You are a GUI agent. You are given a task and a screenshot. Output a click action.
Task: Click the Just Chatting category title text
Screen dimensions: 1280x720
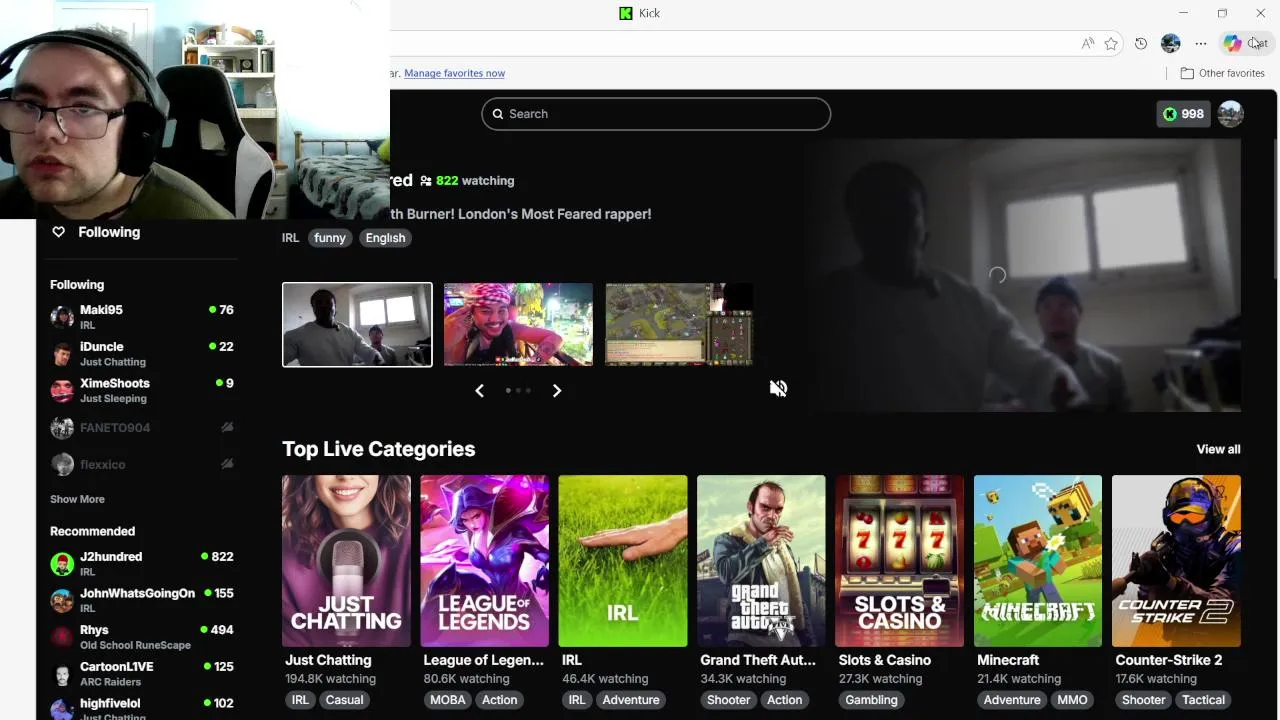pos(328,660)
